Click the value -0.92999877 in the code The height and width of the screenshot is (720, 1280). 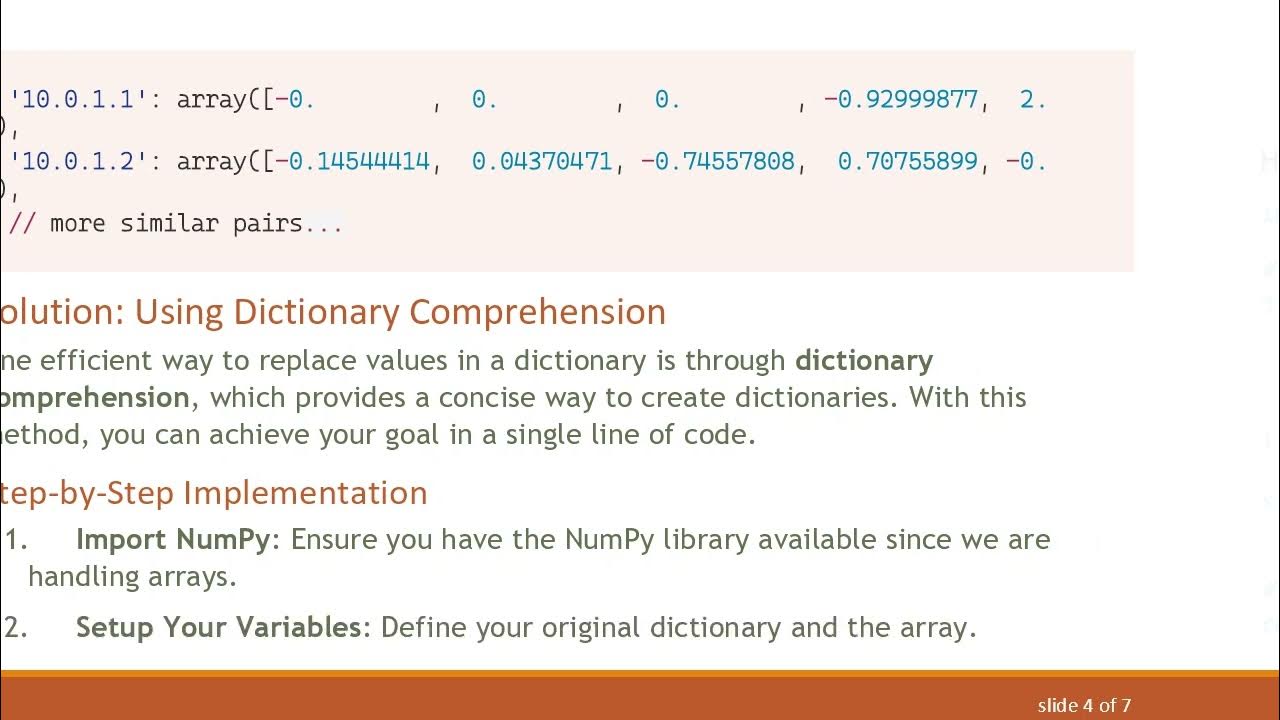[x=900, y=100]
